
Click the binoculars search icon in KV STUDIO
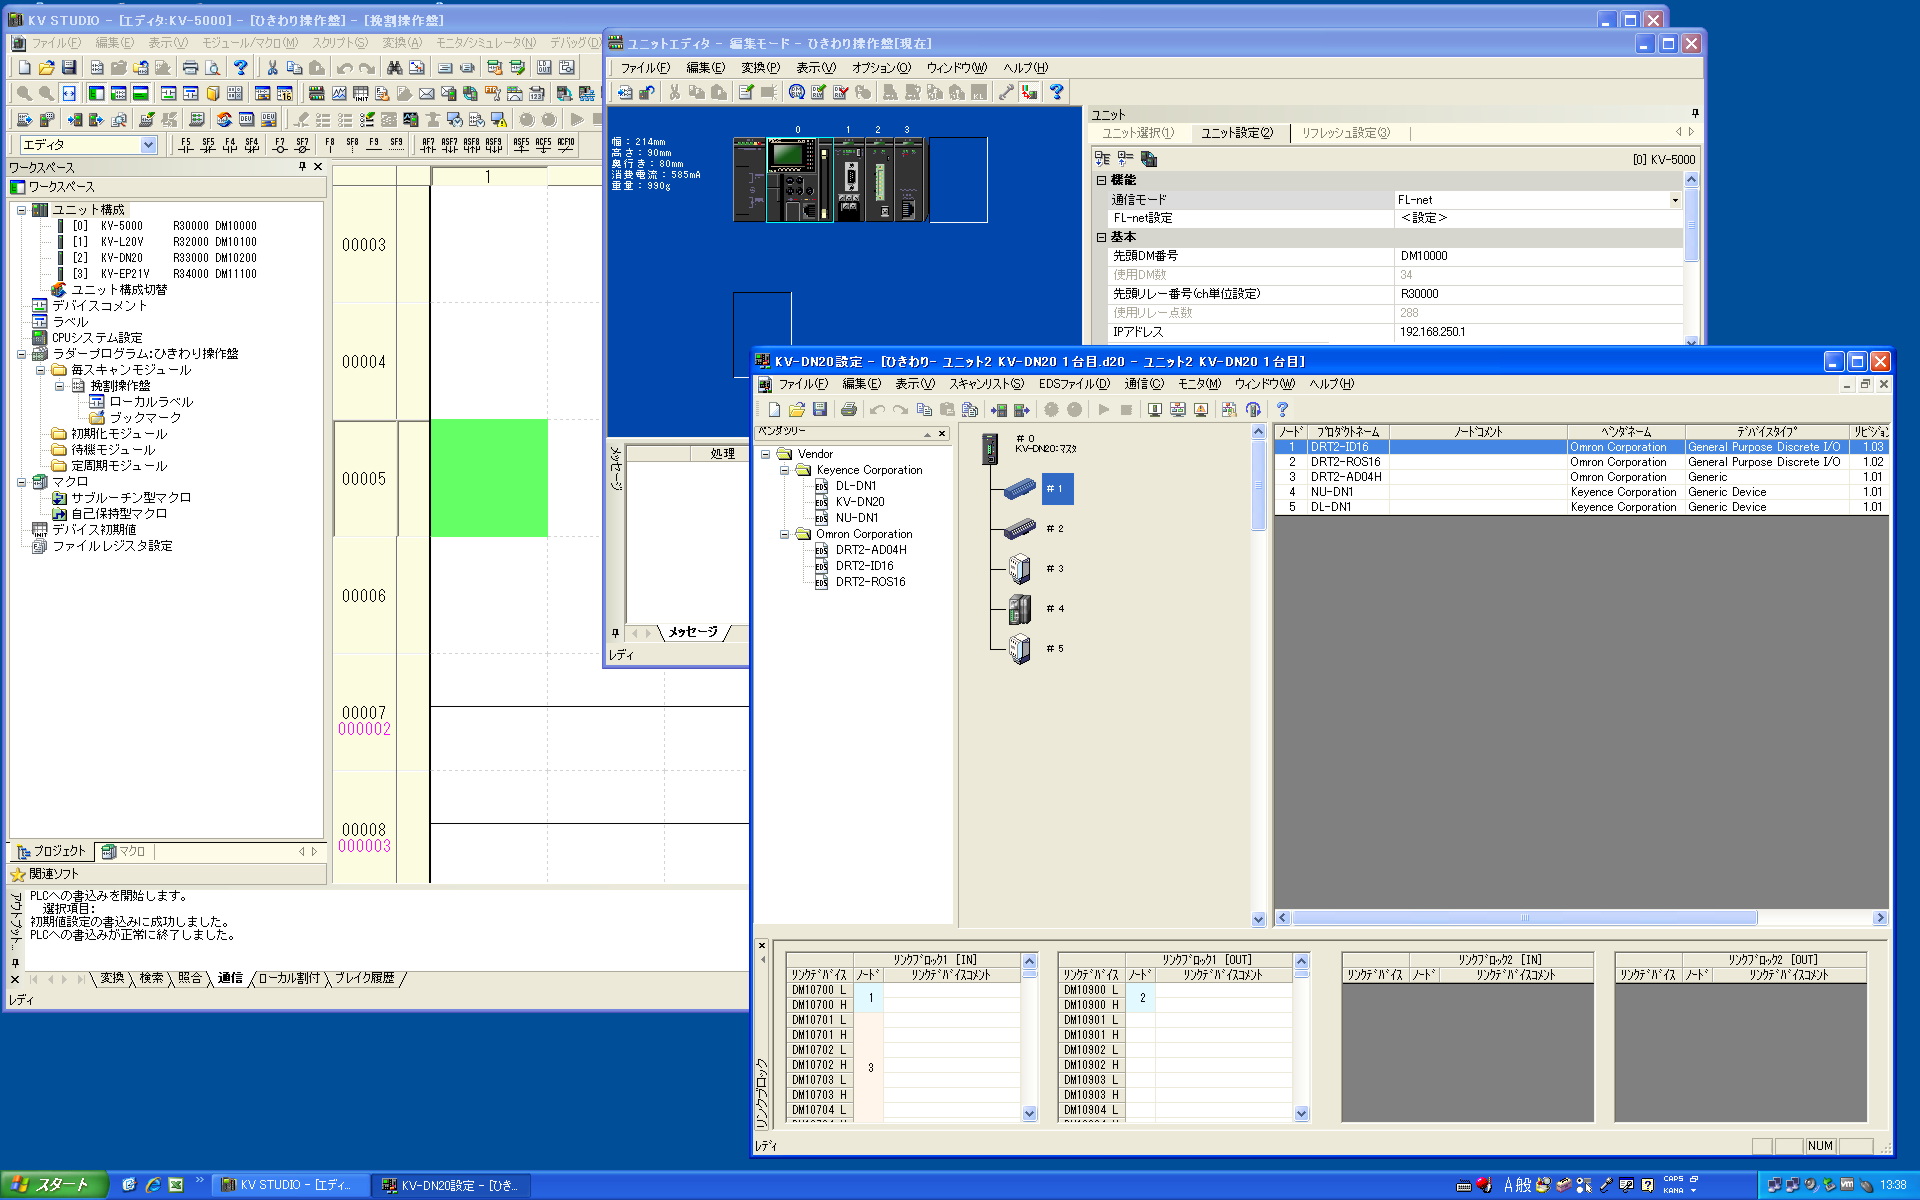[x=394, y=68]
